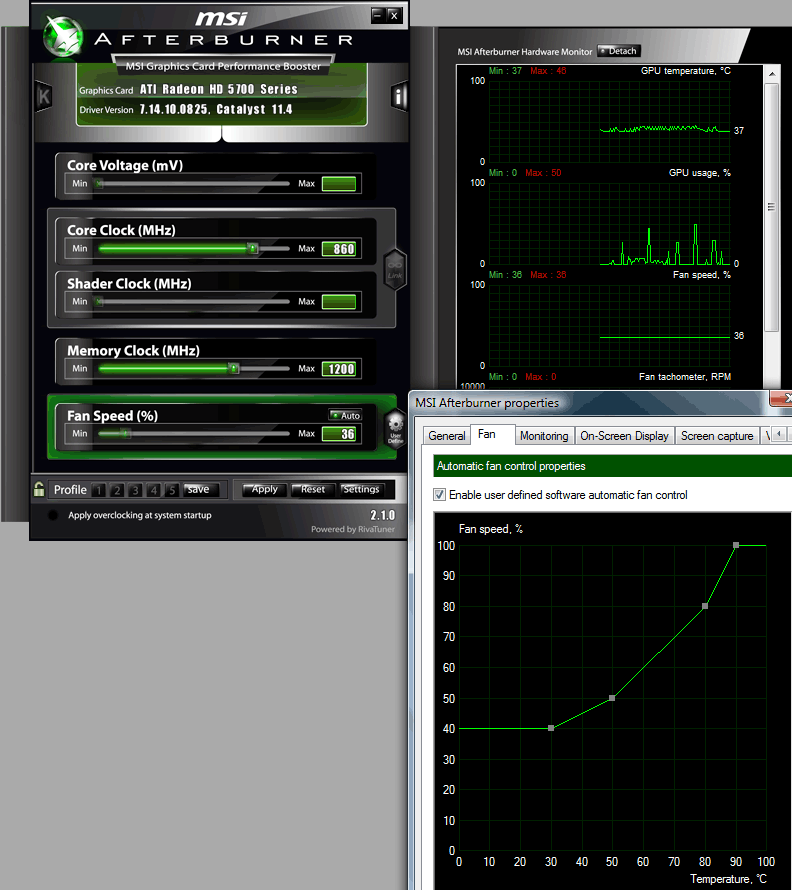Select profile slot 1

[x=99, y=490]
